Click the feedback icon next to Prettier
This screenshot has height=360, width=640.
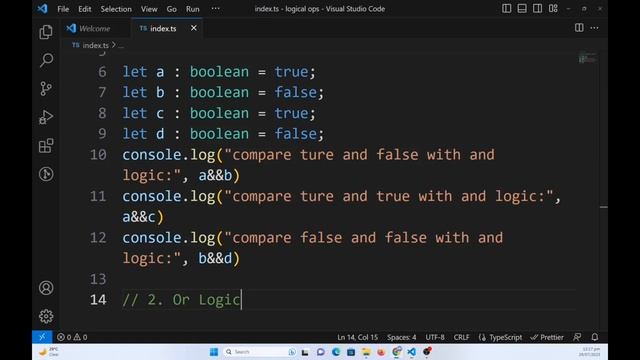(577, 337)
